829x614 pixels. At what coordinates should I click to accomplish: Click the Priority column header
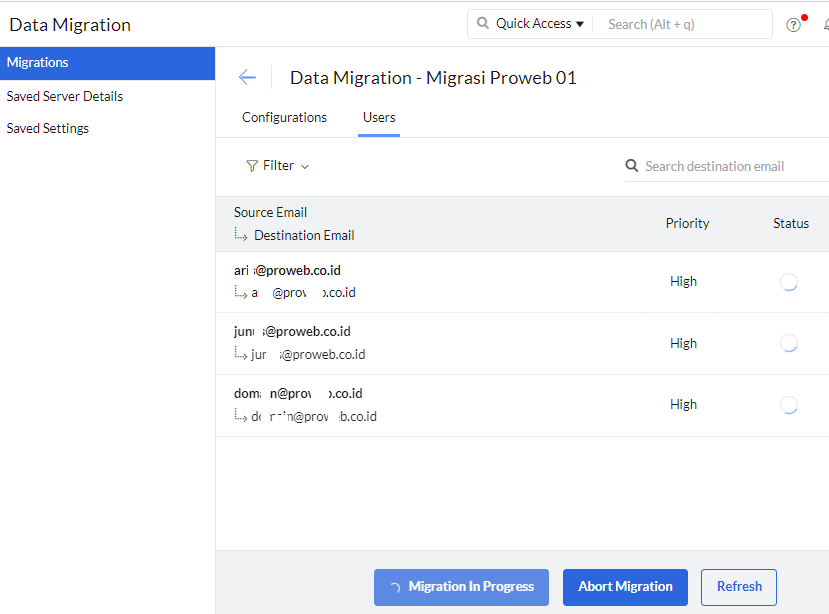point(687,224)
